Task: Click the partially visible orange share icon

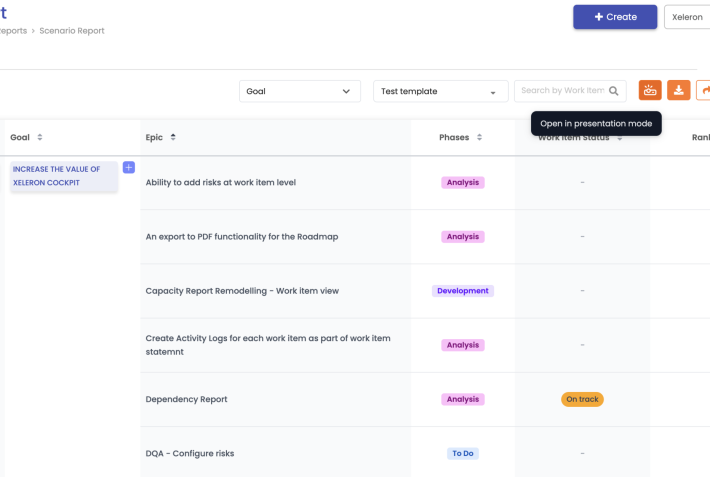Action: click(704, 91)
